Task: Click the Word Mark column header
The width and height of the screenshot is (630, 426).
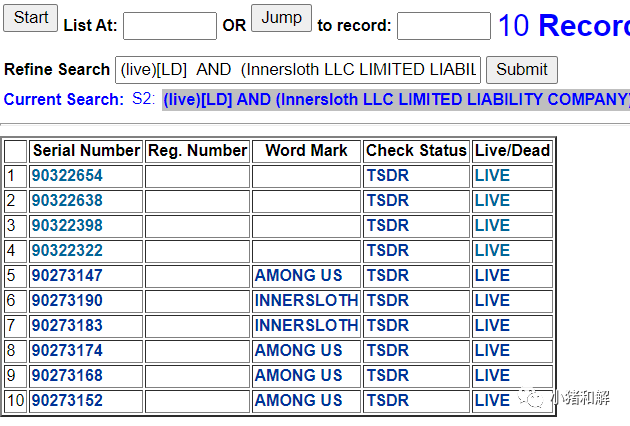Action: (306, 151)
